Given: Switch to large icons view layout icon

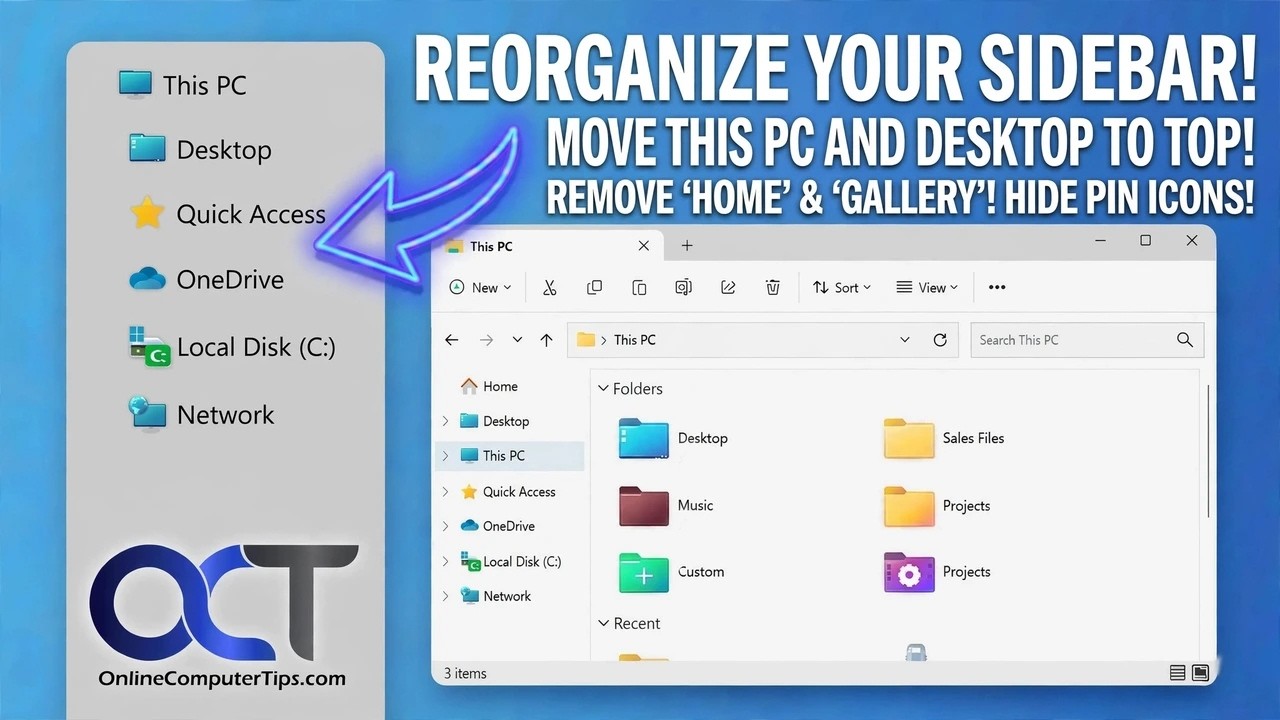Looking at the screenshot, I should coord(1200,673).
